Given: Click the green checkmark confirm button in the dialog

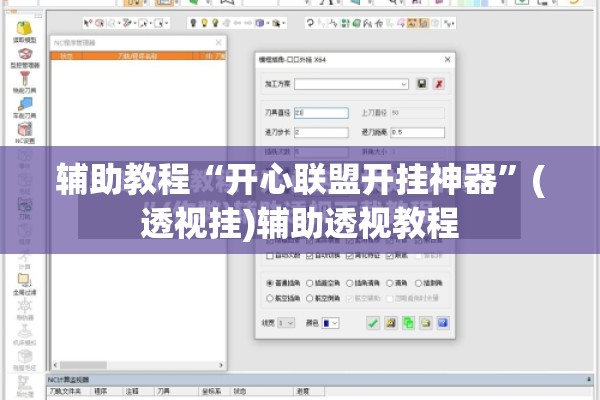Looking at the screenshot, I should 373,323.
